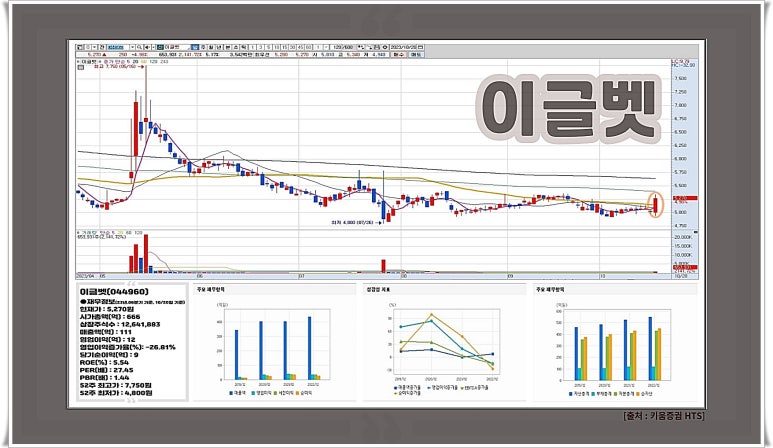Select the 60 interval button
The height and width of the screenshot is (448, 773).
(309, 47)
